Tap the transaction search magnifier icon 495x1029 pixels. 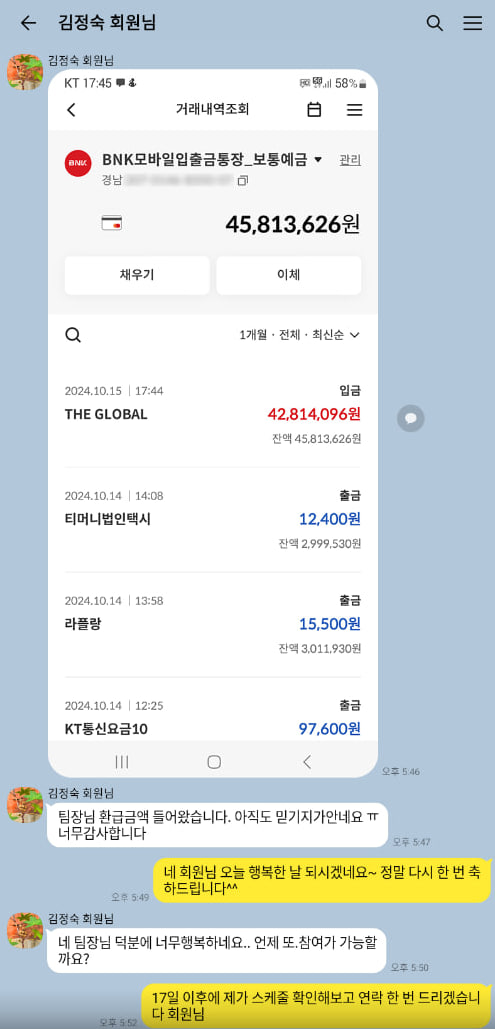pos(74,335)
